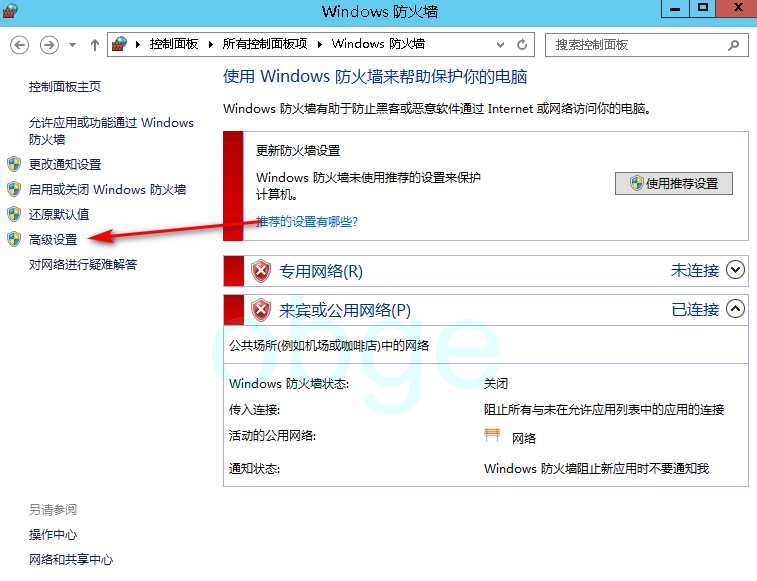Select Windows 防火墙 breadcrumb item
Image resolution: width=757 pixels, height=581 pixels.
coord(378,44)
